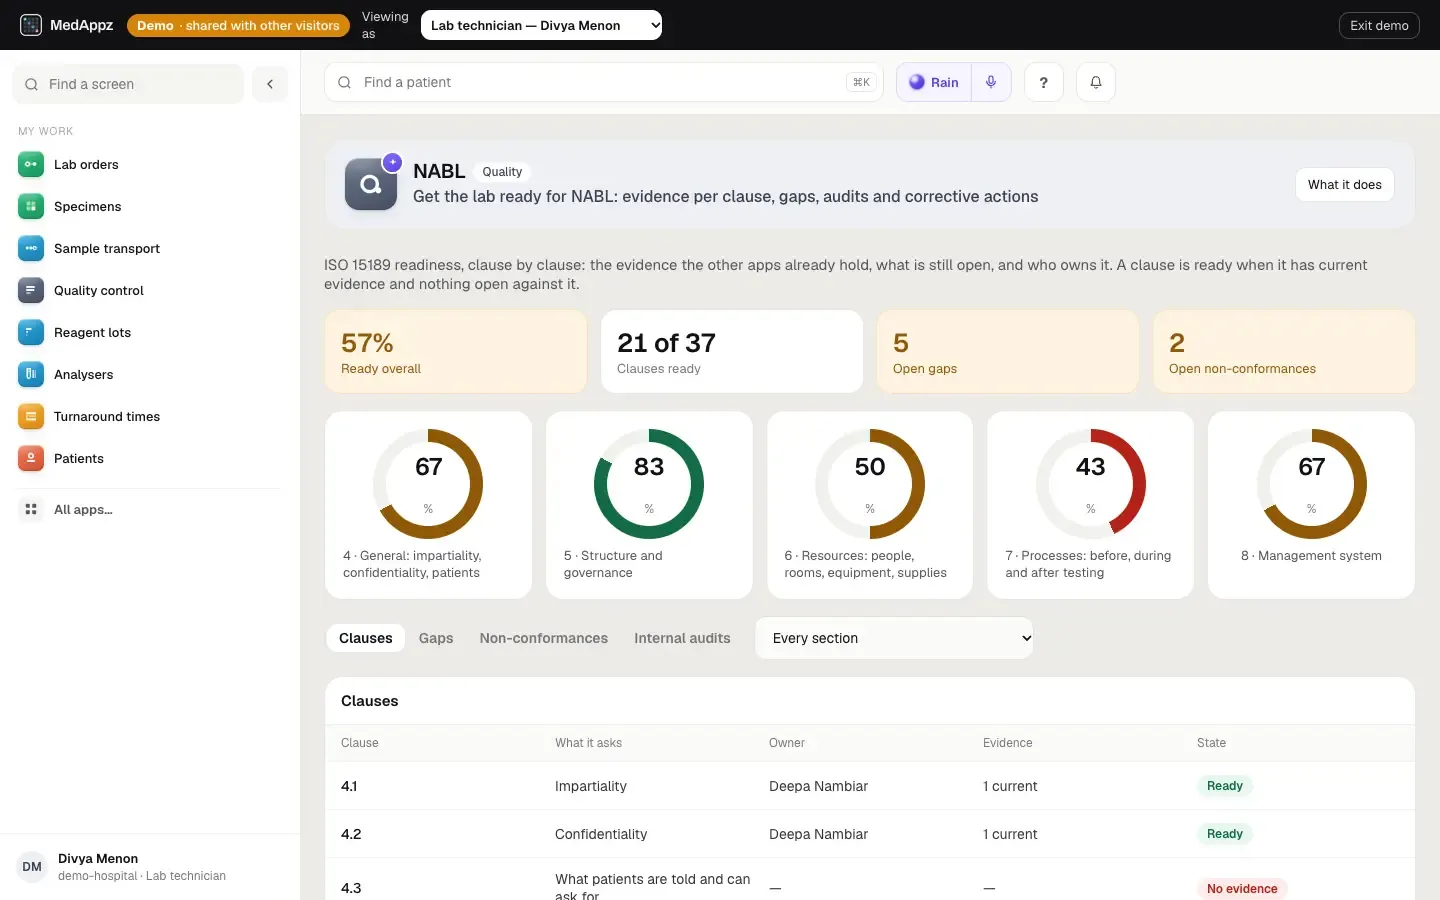Click the Owner column header

[787, 743]
